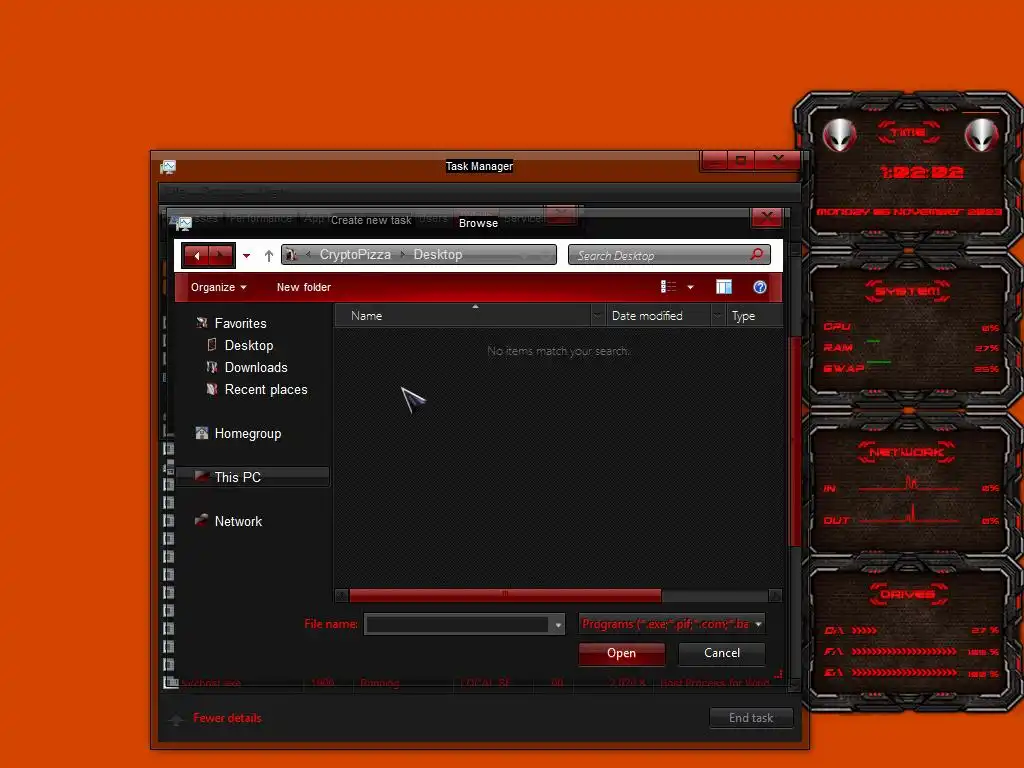Click the Downloads folder icon

point(212,367)
